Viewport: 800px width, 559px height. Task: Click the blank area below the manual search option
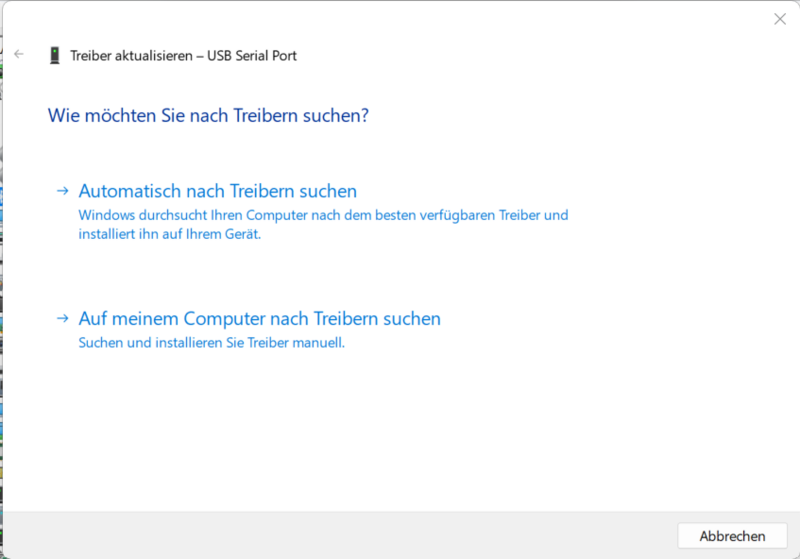[x=400, y=430]
